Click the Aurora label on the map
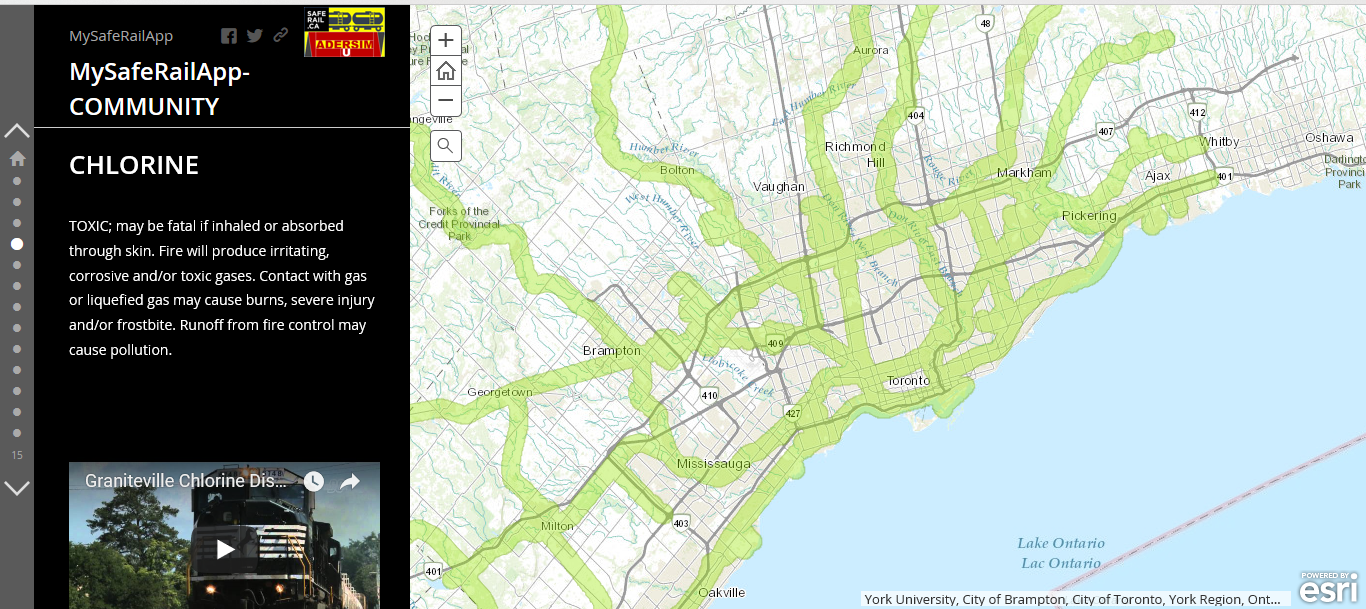The image size is (1366, 609). point(870,50)
